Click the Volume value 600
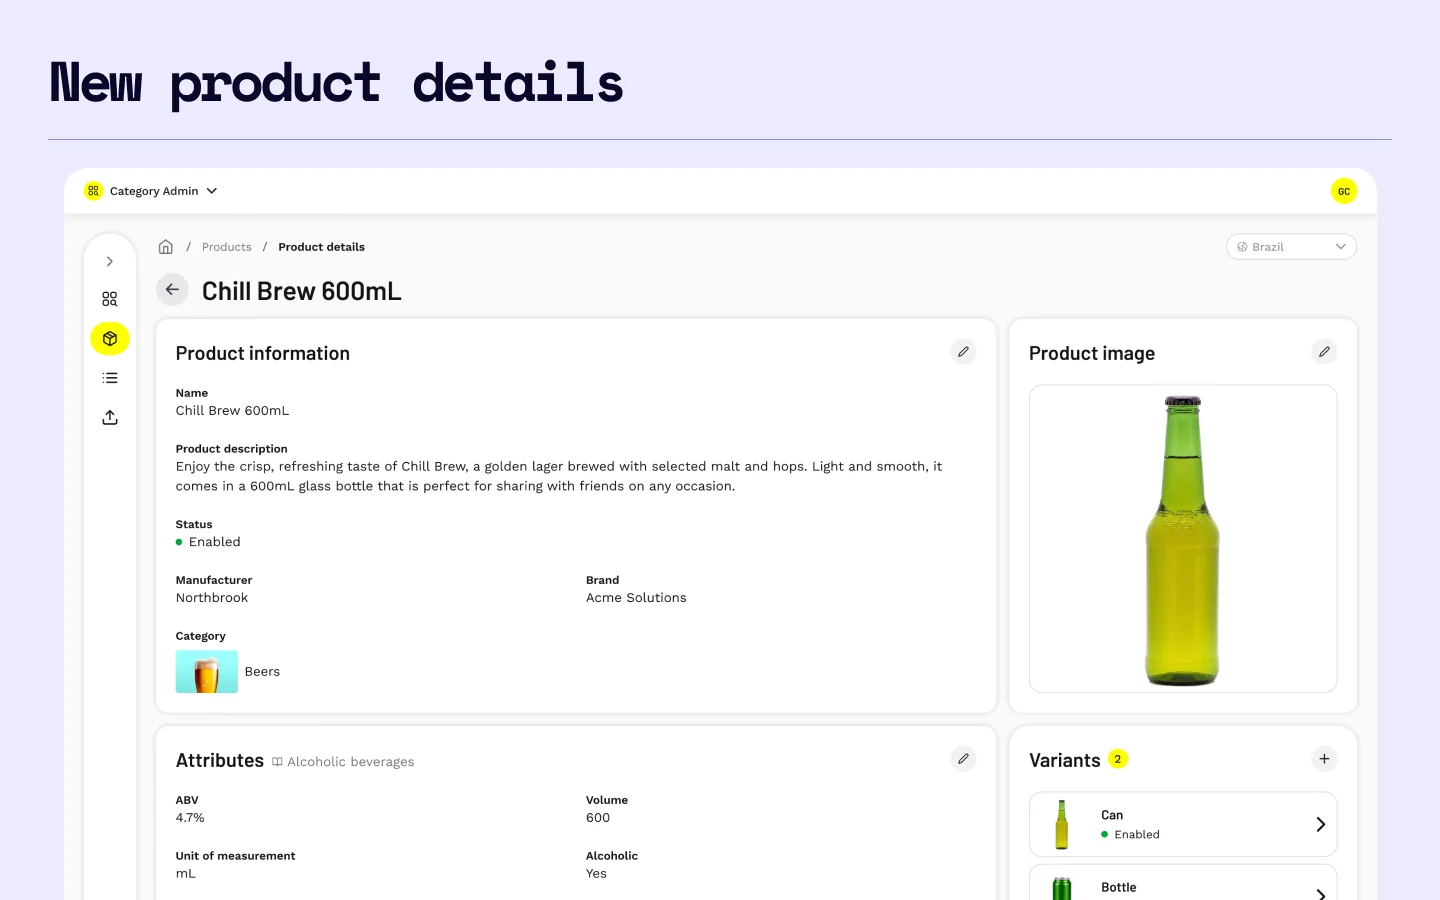Viewport: 1440px width, 900px height. [x=598, y=818]
